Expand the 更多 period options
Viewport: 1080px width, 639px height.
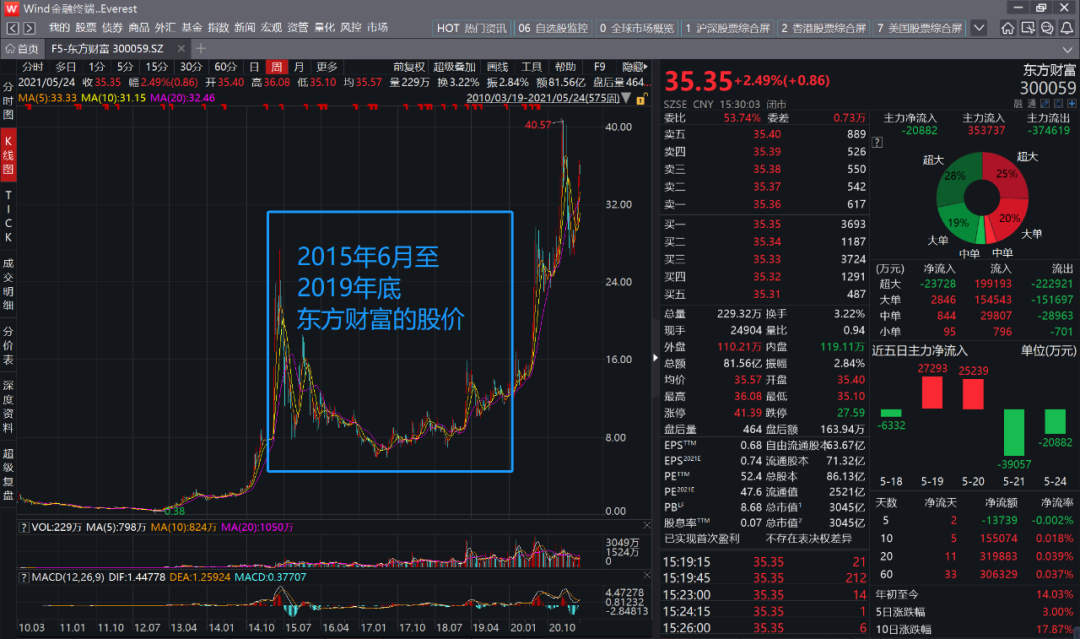[326, 67]
